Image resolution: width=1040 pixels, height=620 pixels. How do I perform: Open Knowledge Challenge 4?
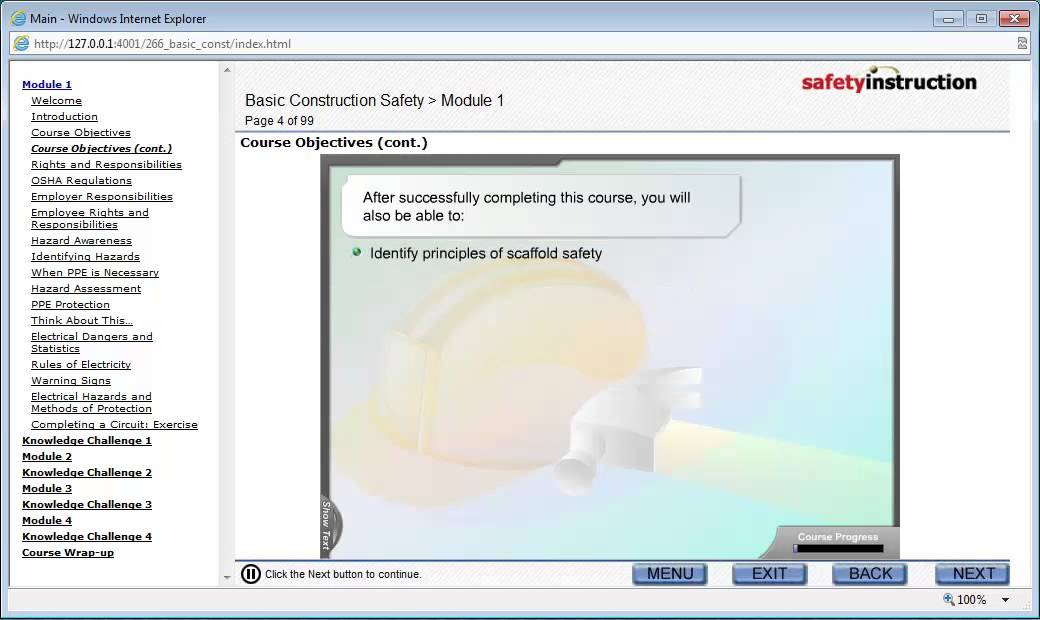(87, 536)
